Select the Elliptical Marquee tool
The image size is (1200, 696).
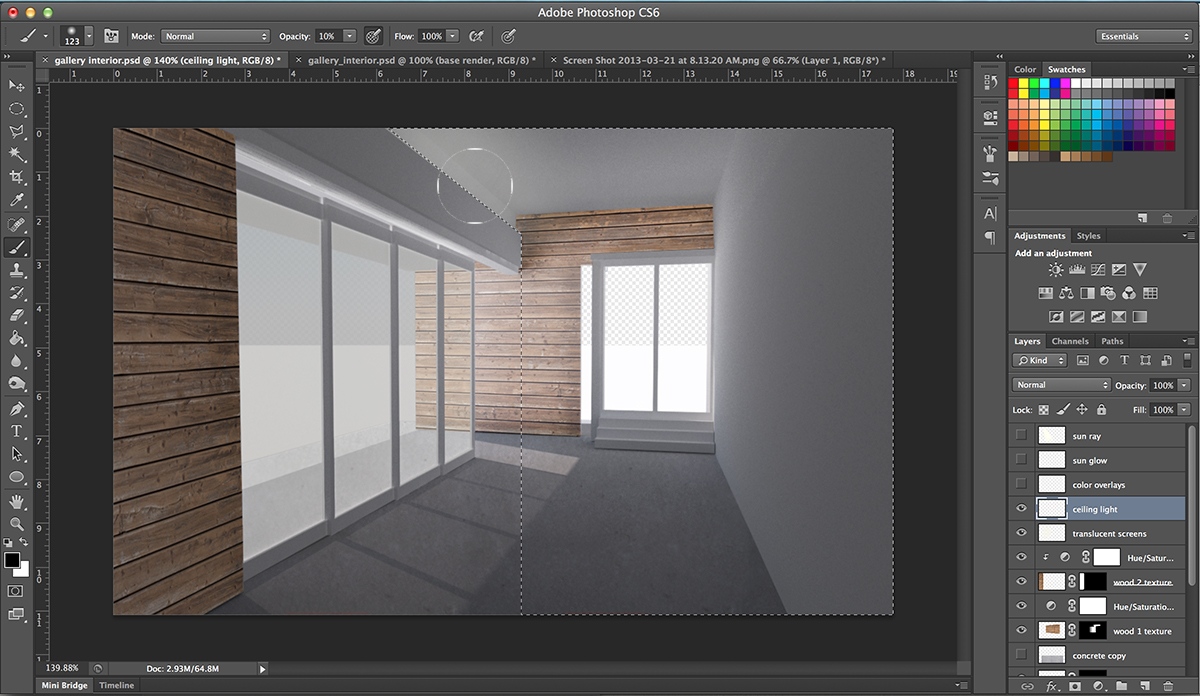click(x=17, y=109)
